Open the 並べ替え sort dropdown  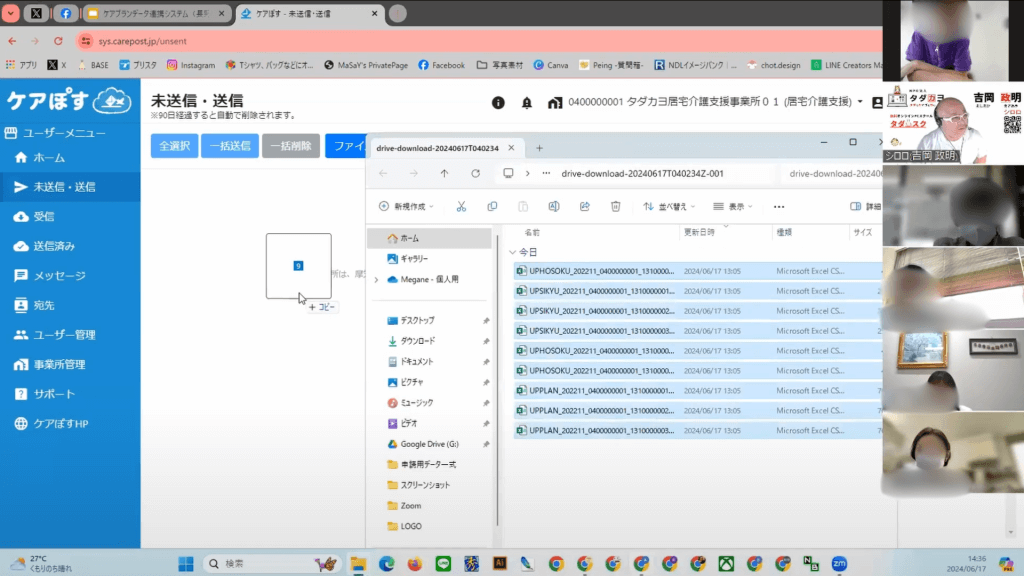[672, 207]
